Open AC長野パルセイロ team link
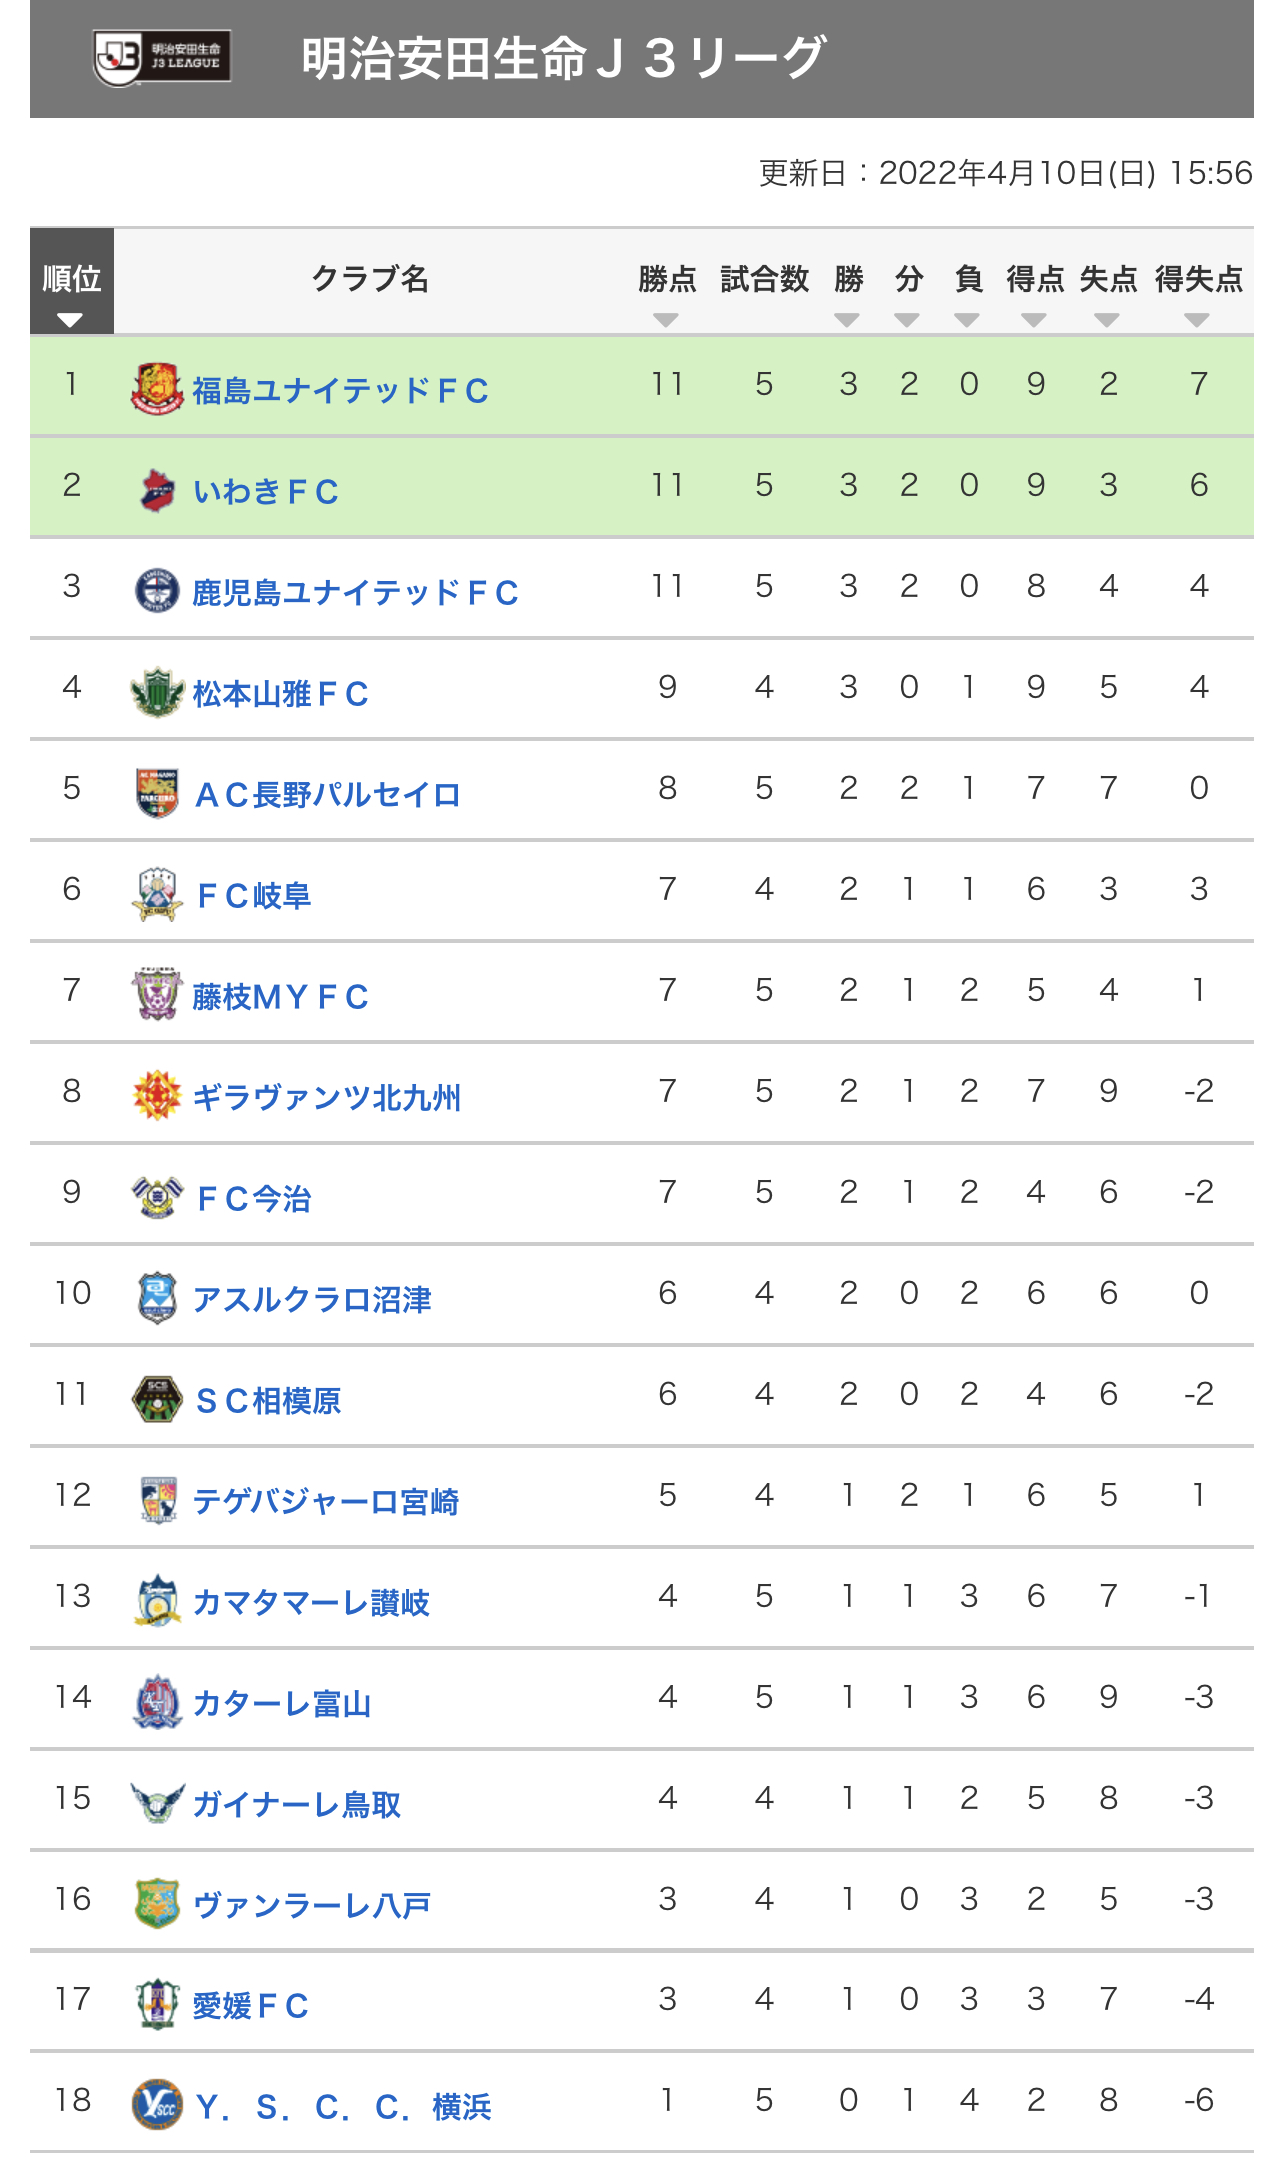 coord(327,795)
